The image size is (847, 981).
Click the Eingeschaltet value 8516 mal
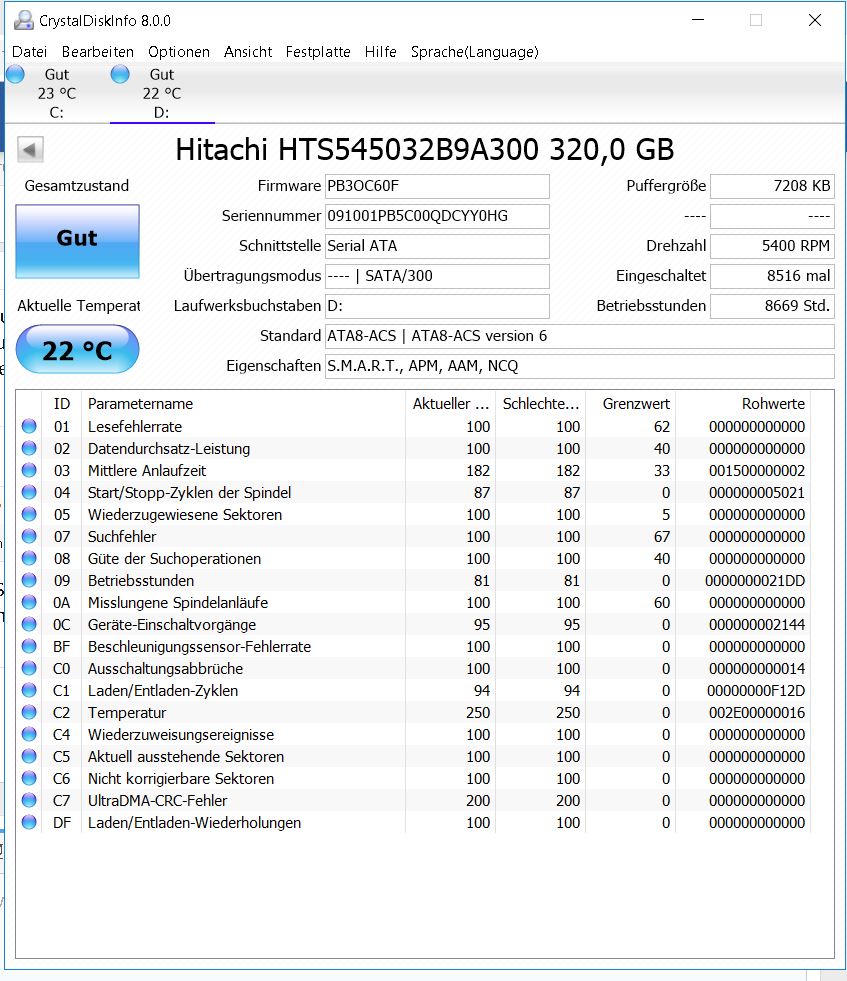point(772,276)
